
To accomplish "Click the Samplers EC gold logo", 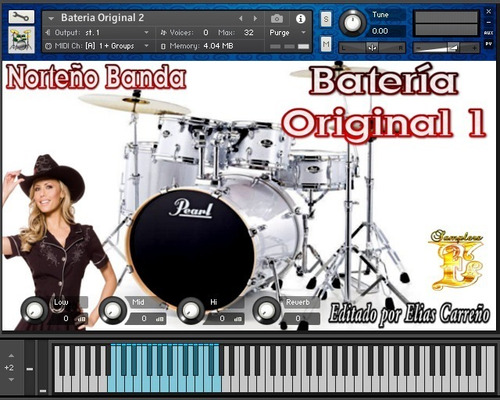I will tap(456, 260).
